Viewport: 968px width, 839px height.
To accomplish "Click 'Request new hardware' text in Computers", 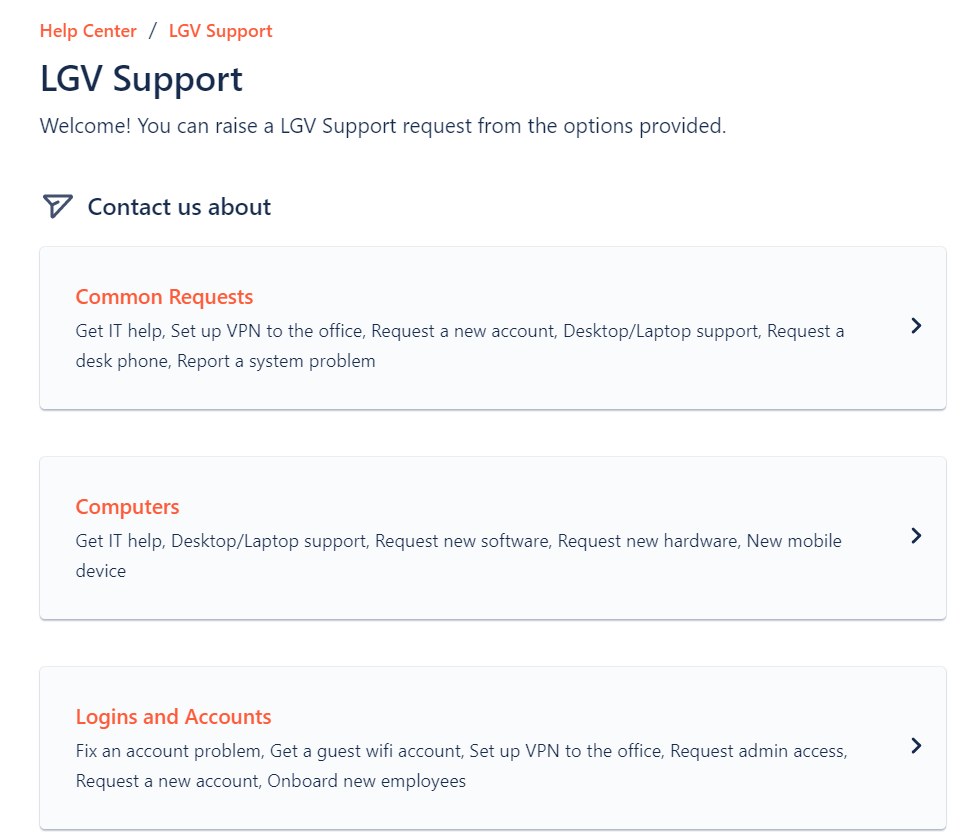I will pyautogui.click(x=648, y=541).
